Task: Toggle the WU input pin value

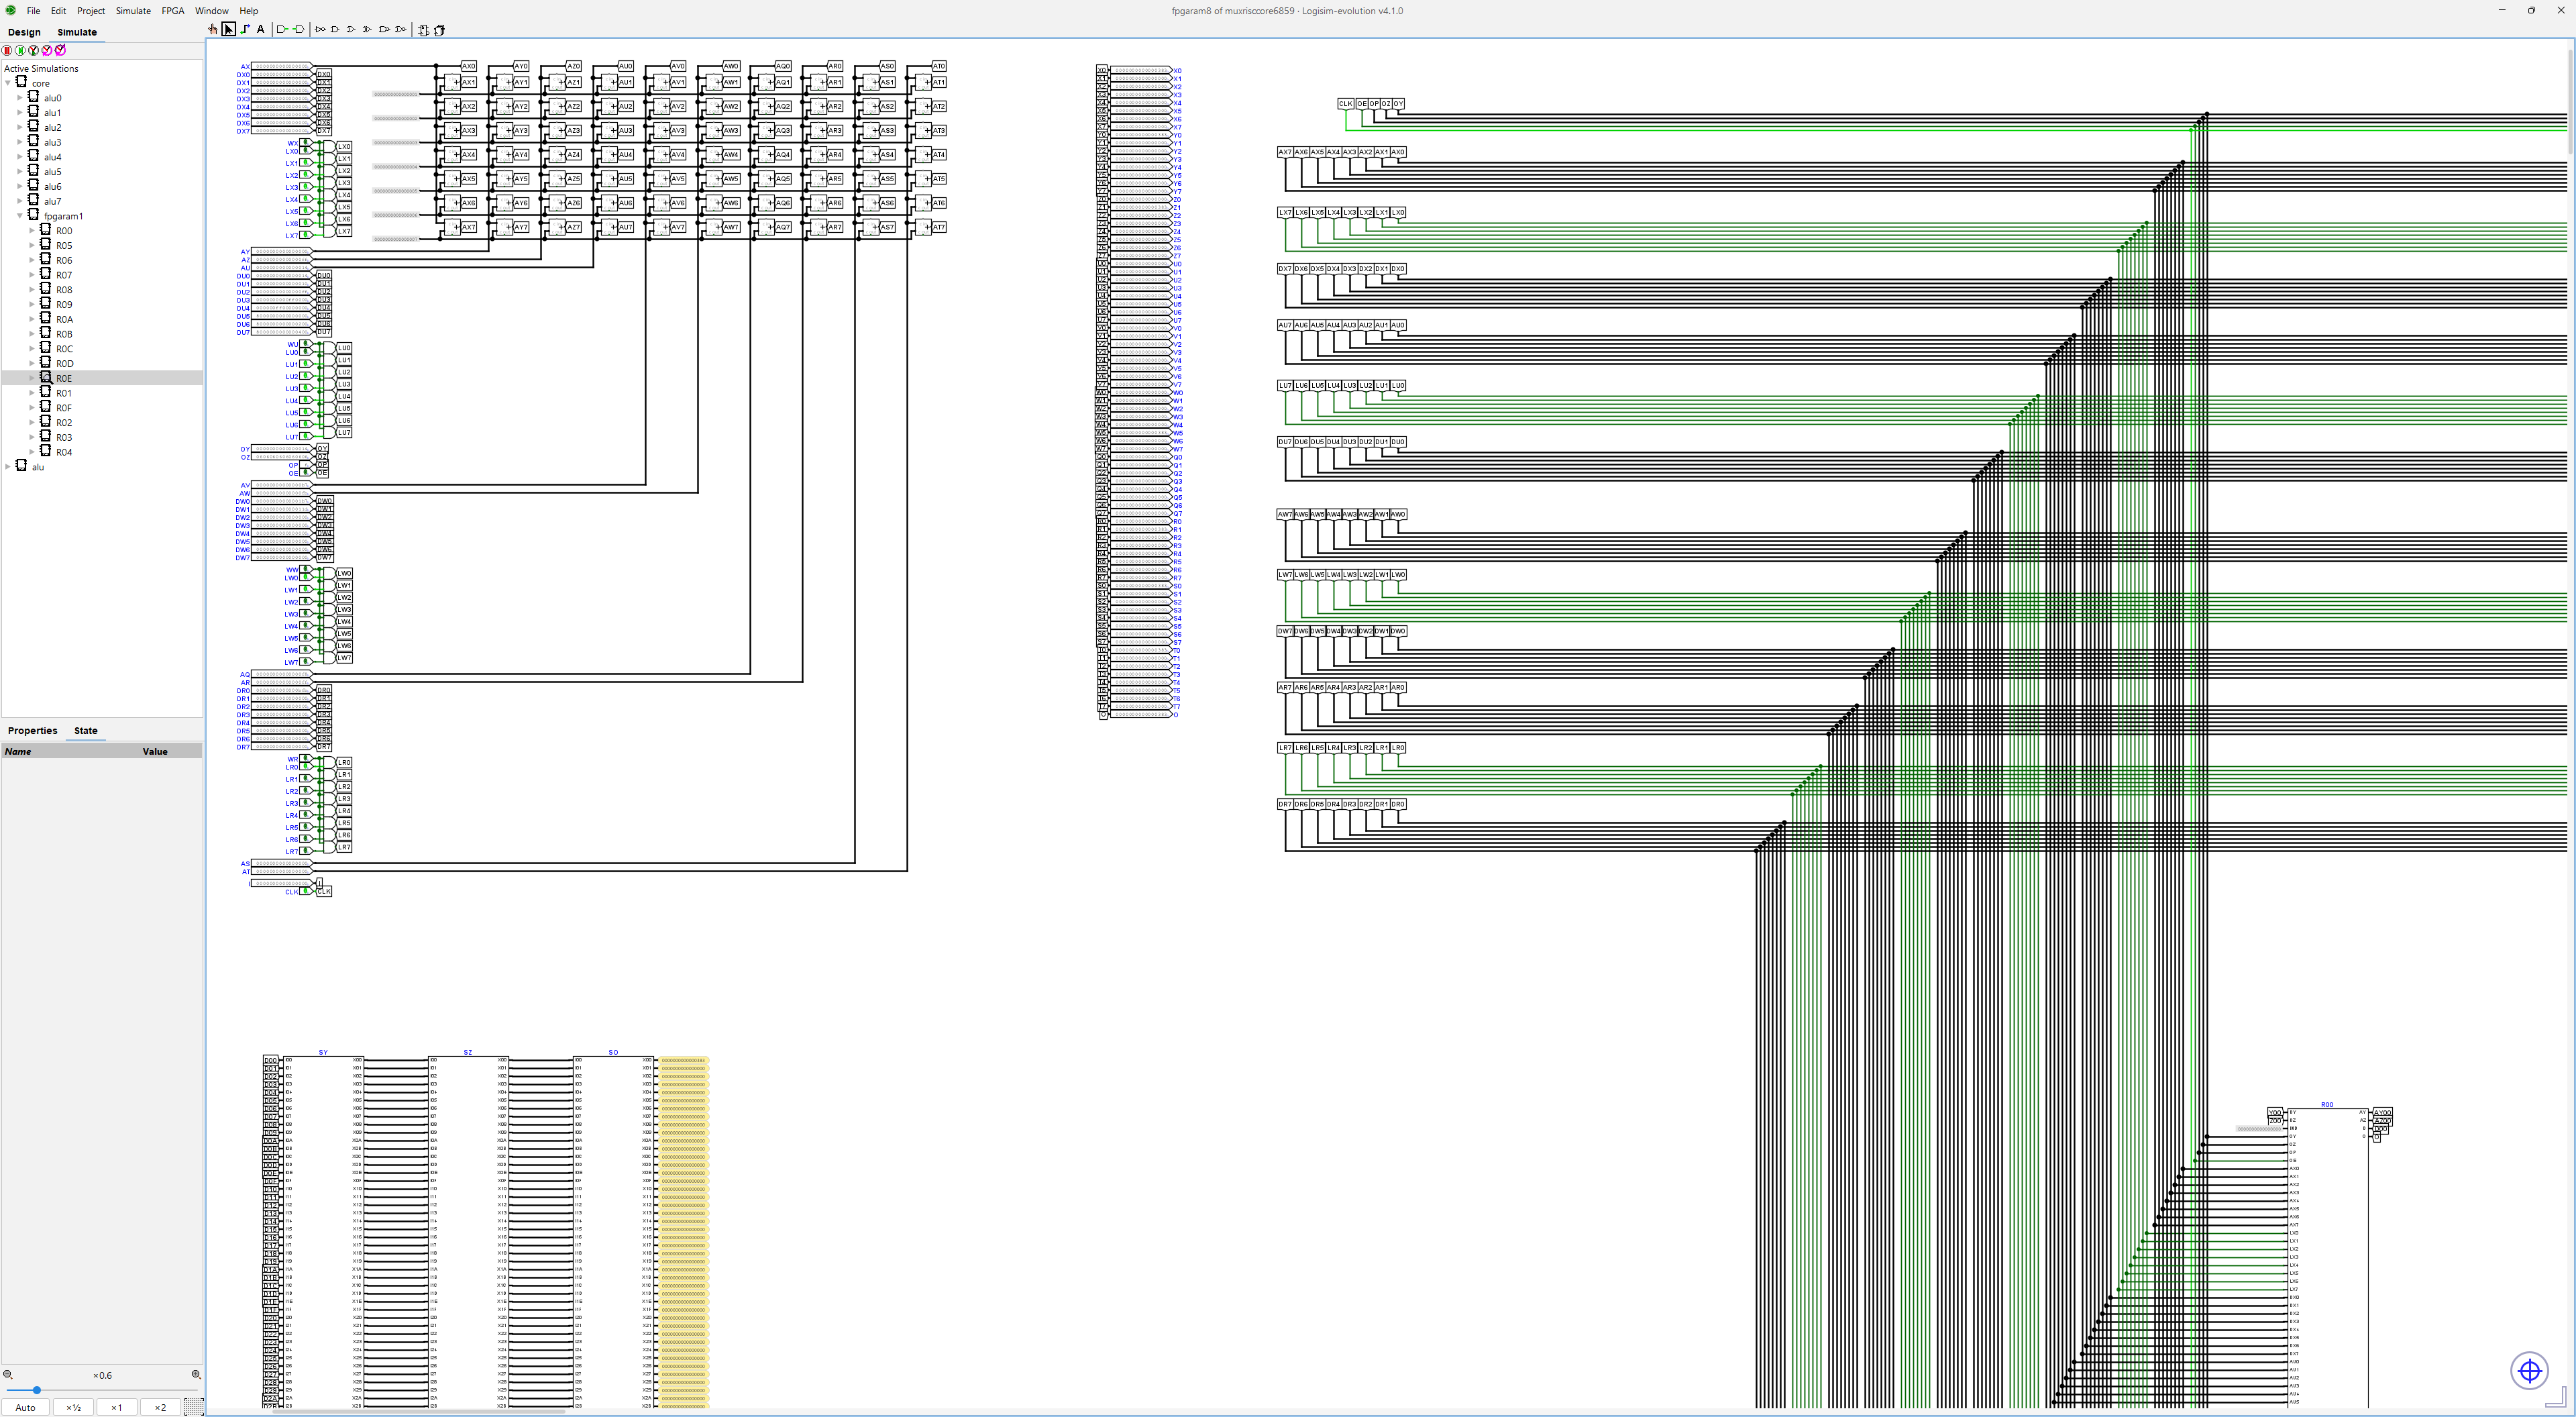Action: (x=305, y=344)
